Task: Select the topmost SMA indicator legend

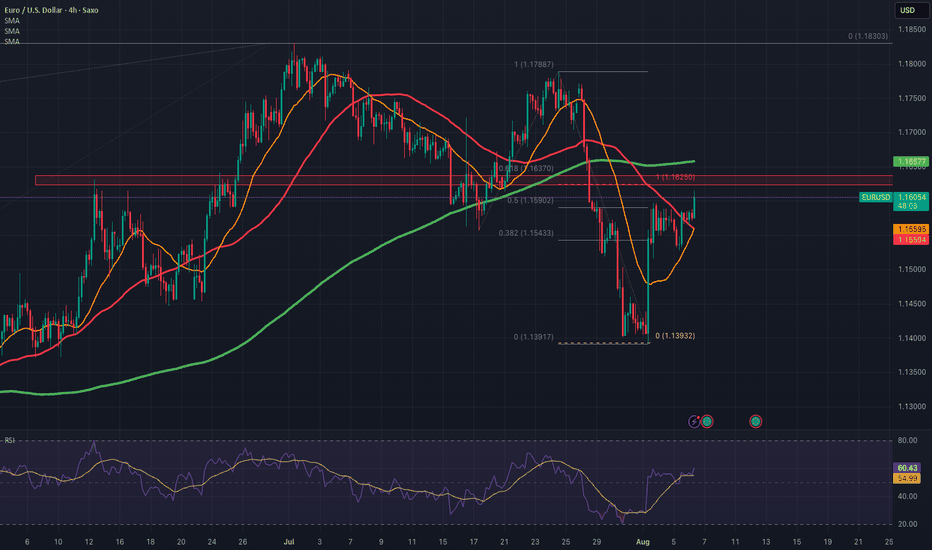Action: [12, 21]
